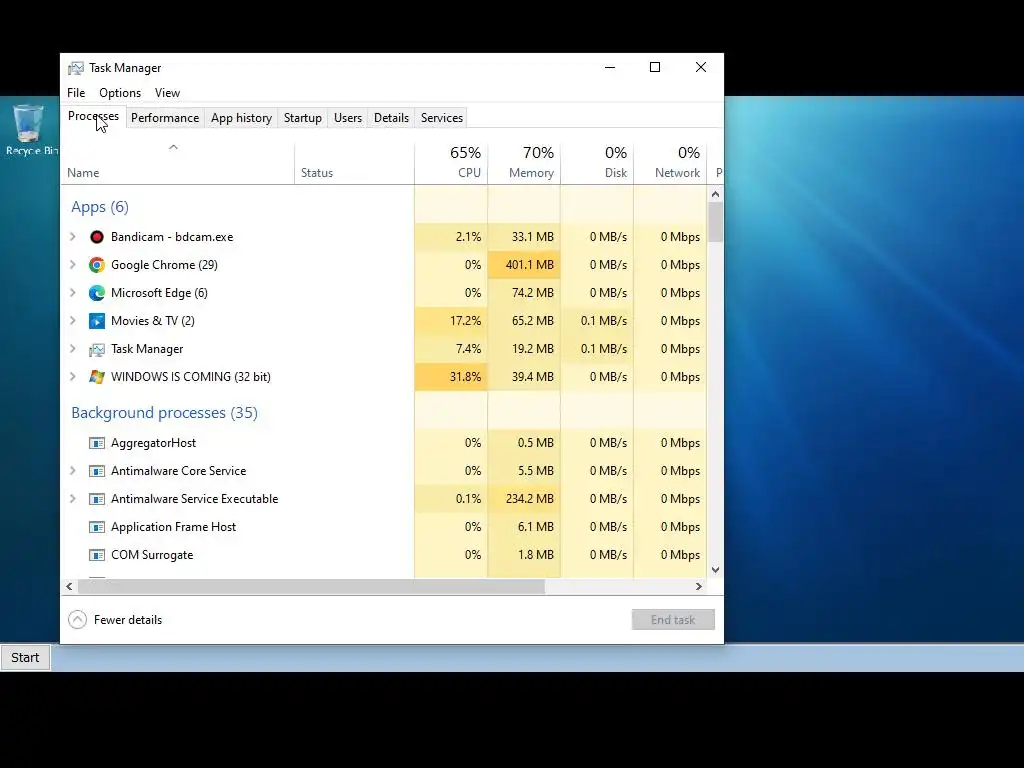Click the 234.2 MB memory cell
The height and width of the screenshot is (768, 1024).
pyautogui.click(x=524, y=500)
